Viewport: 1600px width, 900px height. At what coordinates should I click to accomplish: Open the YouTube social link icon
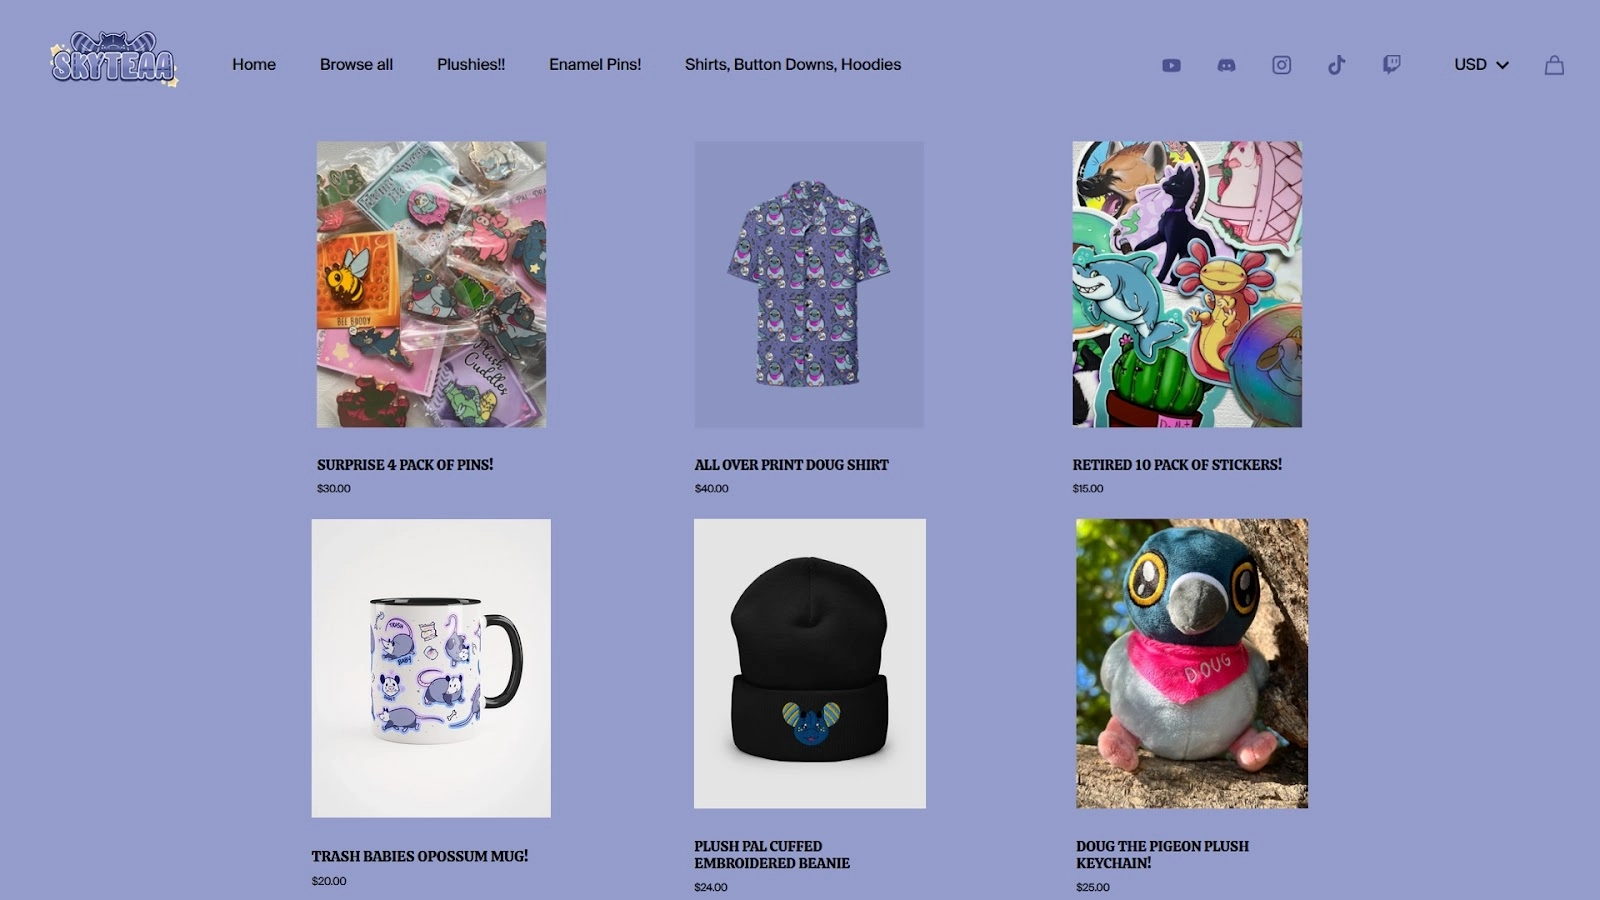click(1171, 65)
